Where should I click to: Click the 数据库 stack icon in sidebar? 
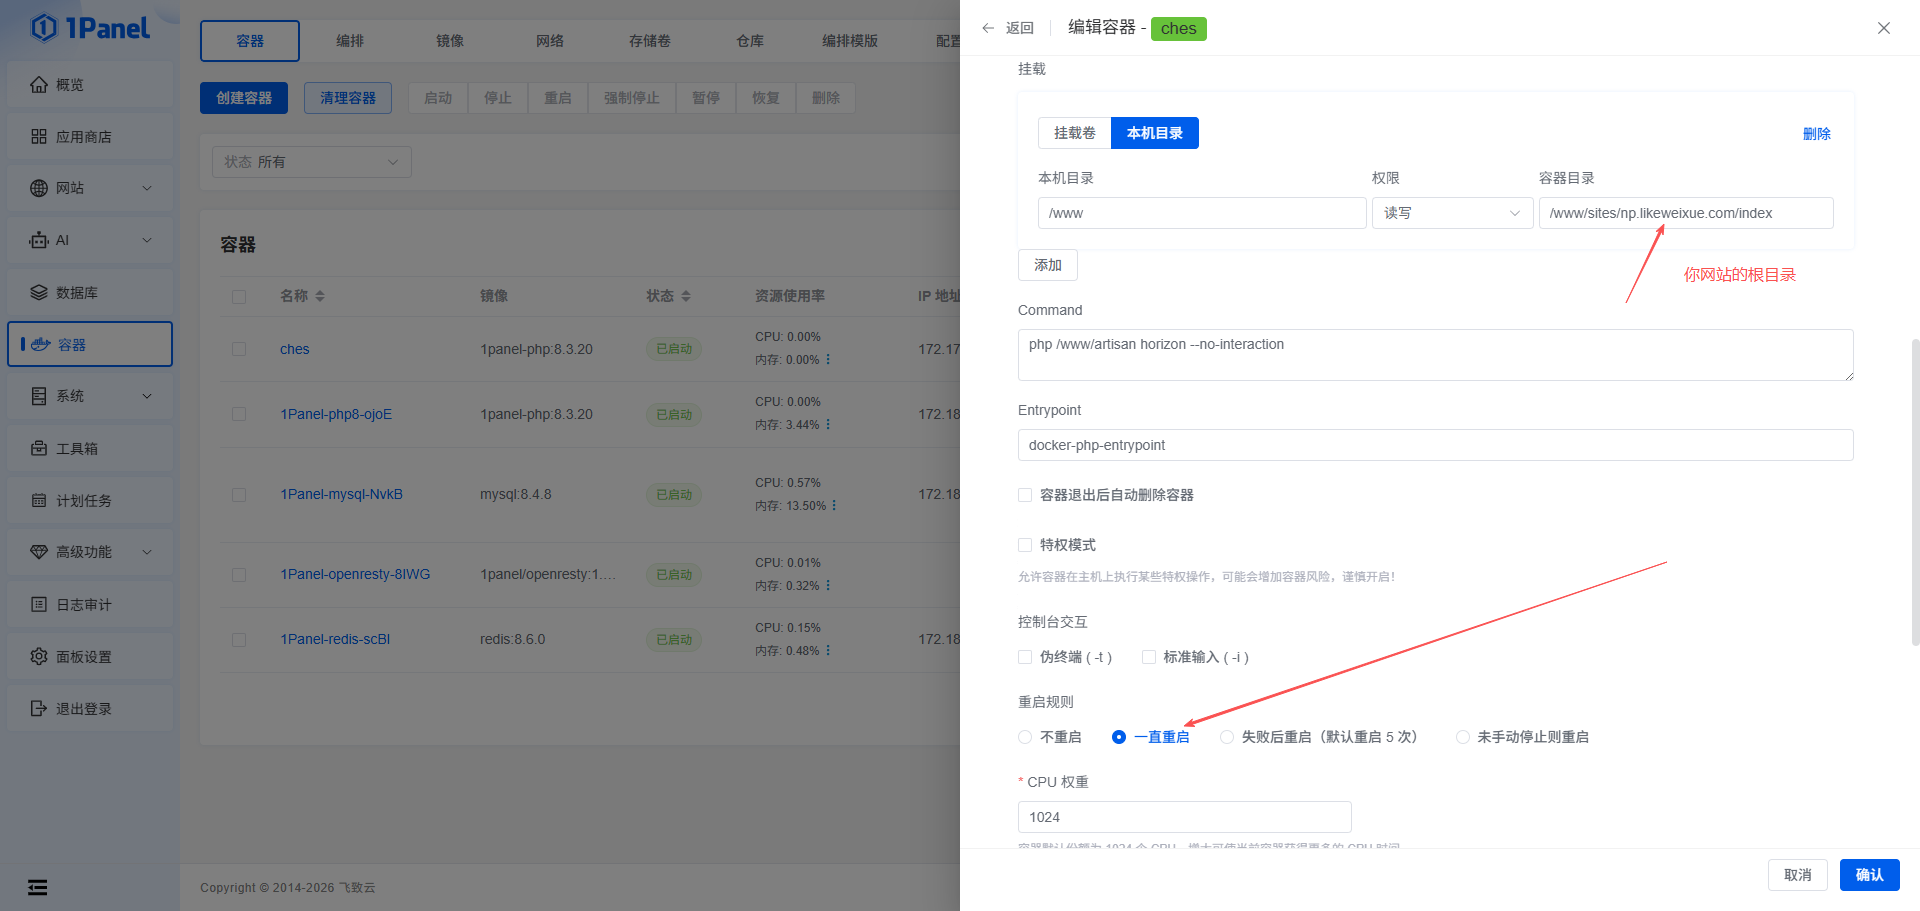pos(39,293)
